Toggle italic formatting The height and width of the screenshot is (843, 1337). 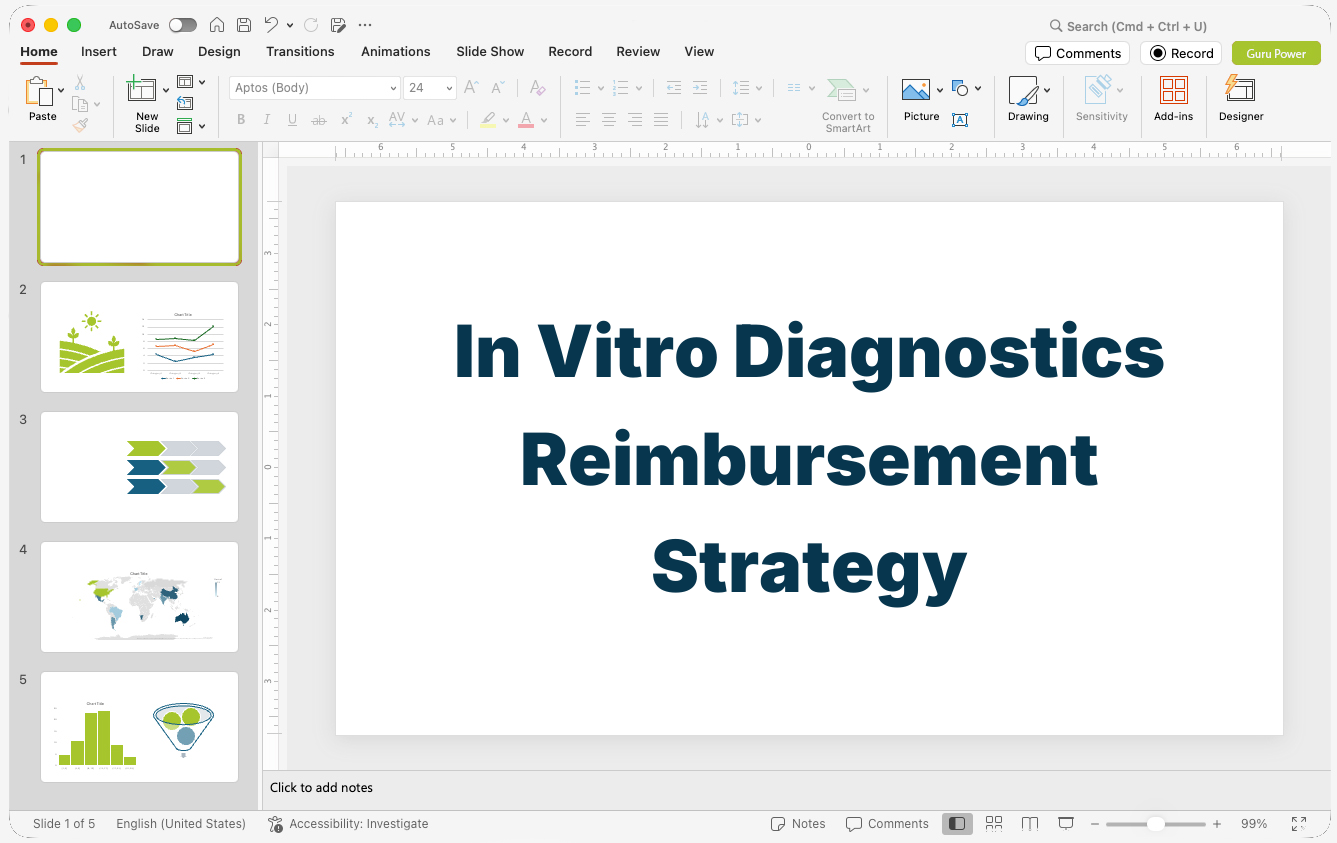267,120
